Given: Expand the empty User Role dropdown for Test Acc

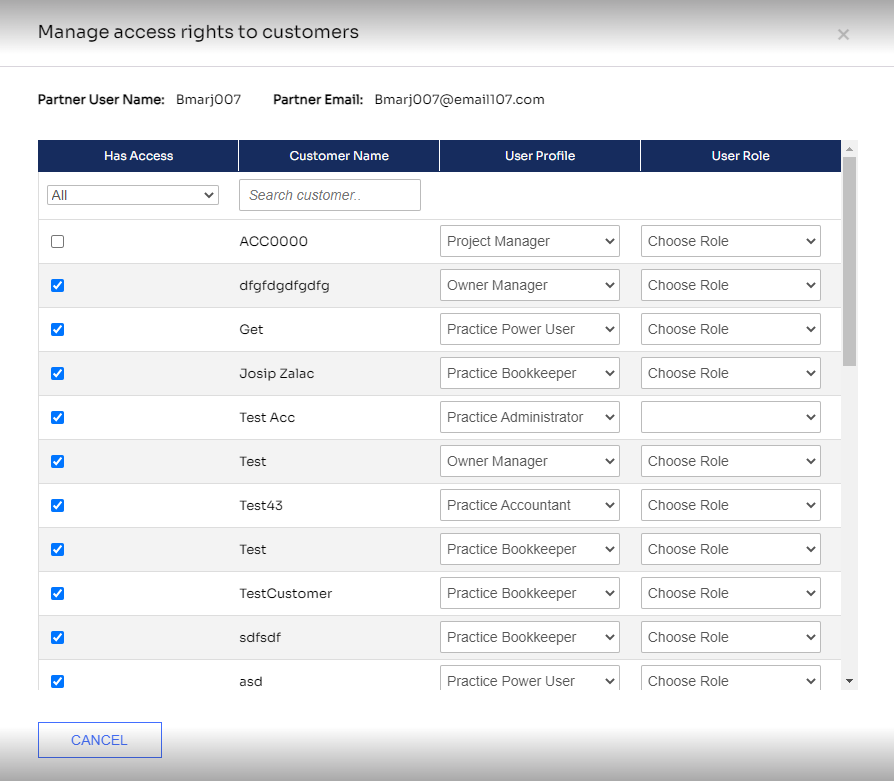Looking at the screenshot, I should [730, 417].
